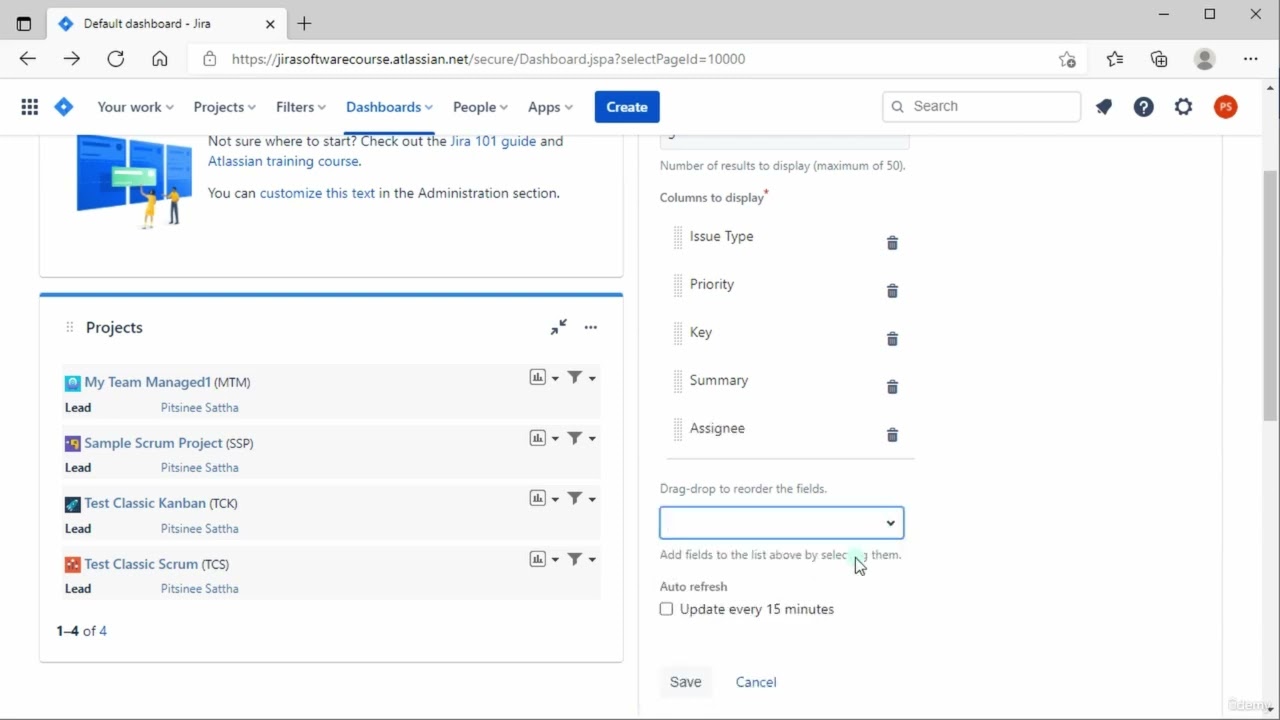Open Test Classic Kanban project
The width and height of the screenshot is (1280, 720).
(145, 503)
